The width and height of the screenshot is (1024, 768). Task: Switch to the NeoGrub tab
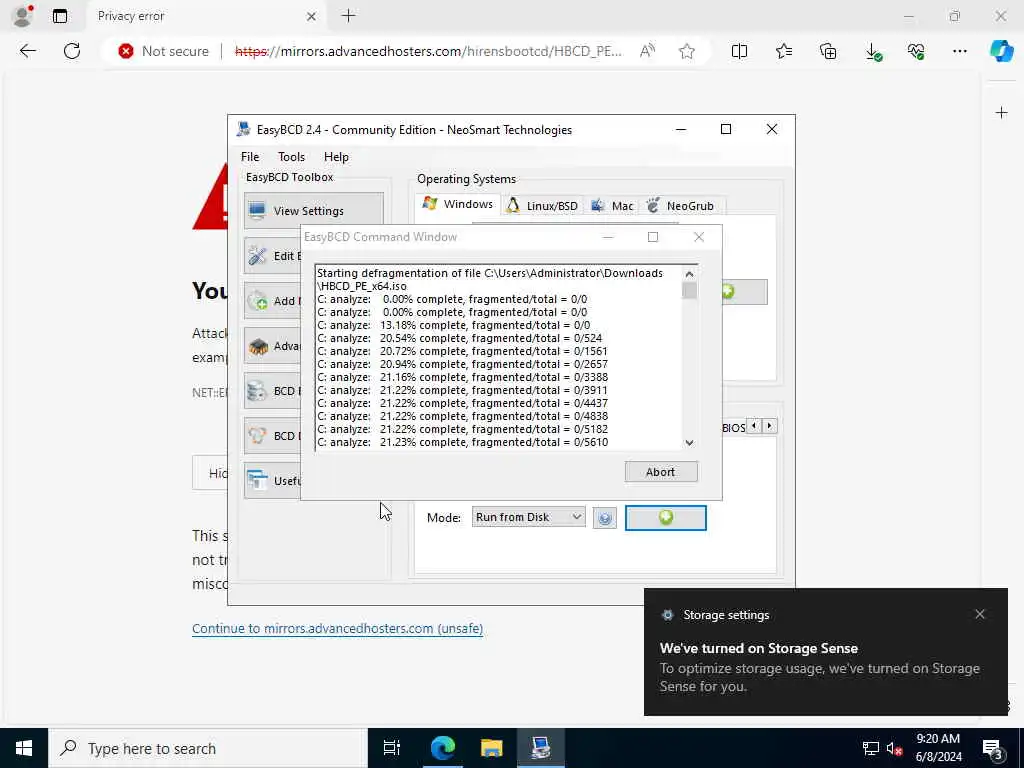(680, 206)
